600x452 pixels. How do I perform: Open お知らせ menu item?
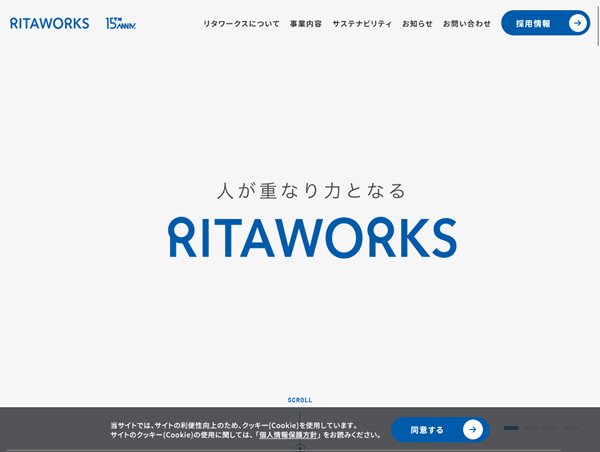click(x=417, y=24)
